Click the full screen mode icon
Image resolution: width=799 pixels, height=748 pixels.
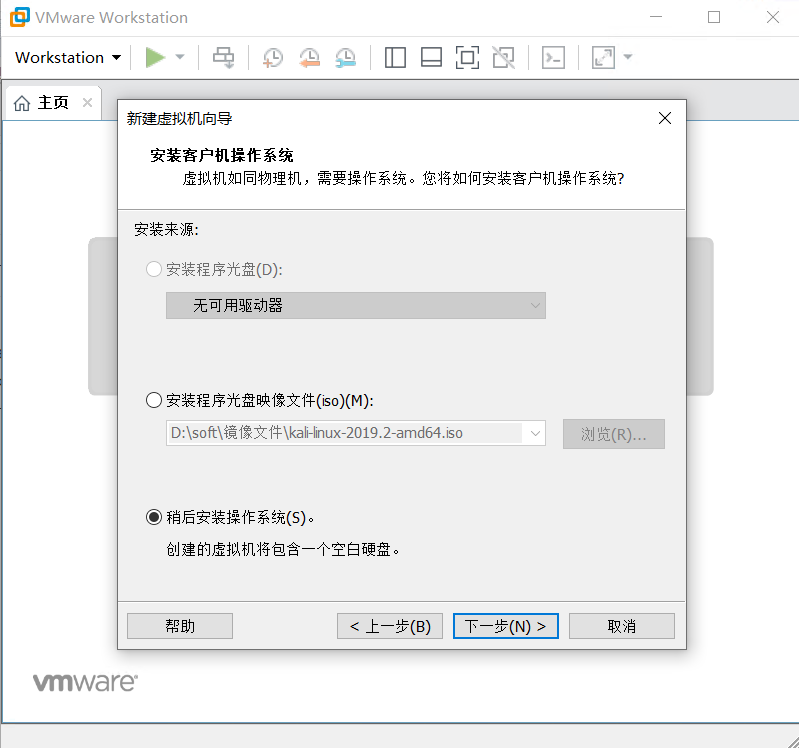click(x=467, y=58)
